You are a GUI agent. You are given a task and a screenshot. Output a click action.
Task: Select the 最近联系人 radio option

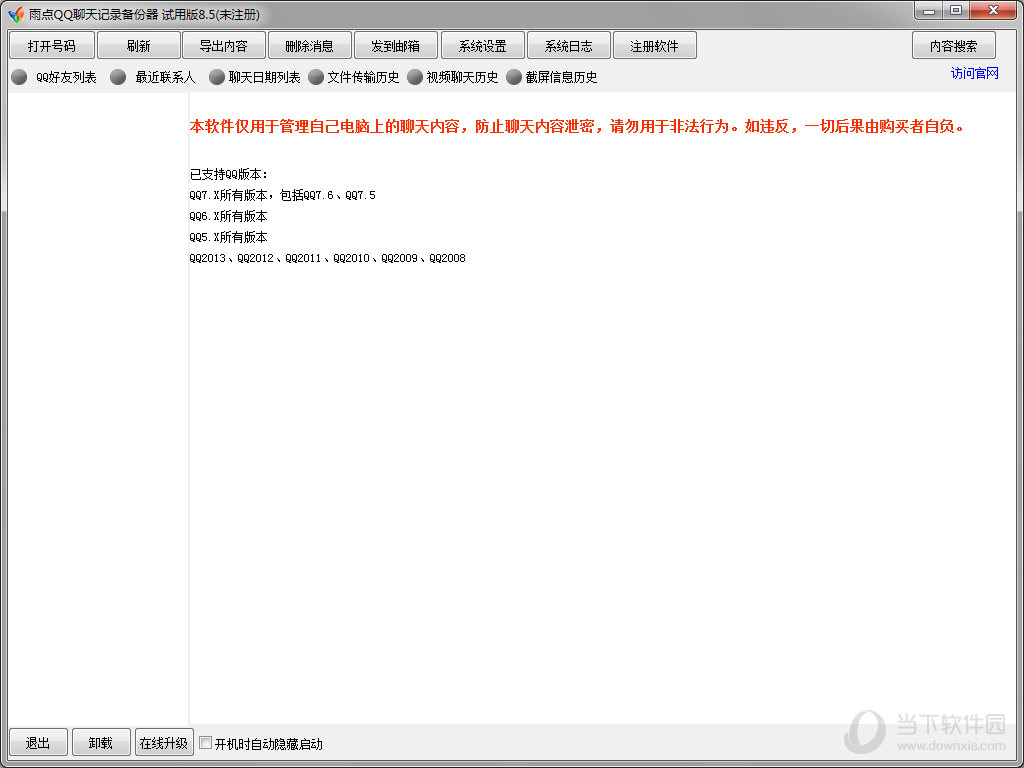click(x=118, y=78)
